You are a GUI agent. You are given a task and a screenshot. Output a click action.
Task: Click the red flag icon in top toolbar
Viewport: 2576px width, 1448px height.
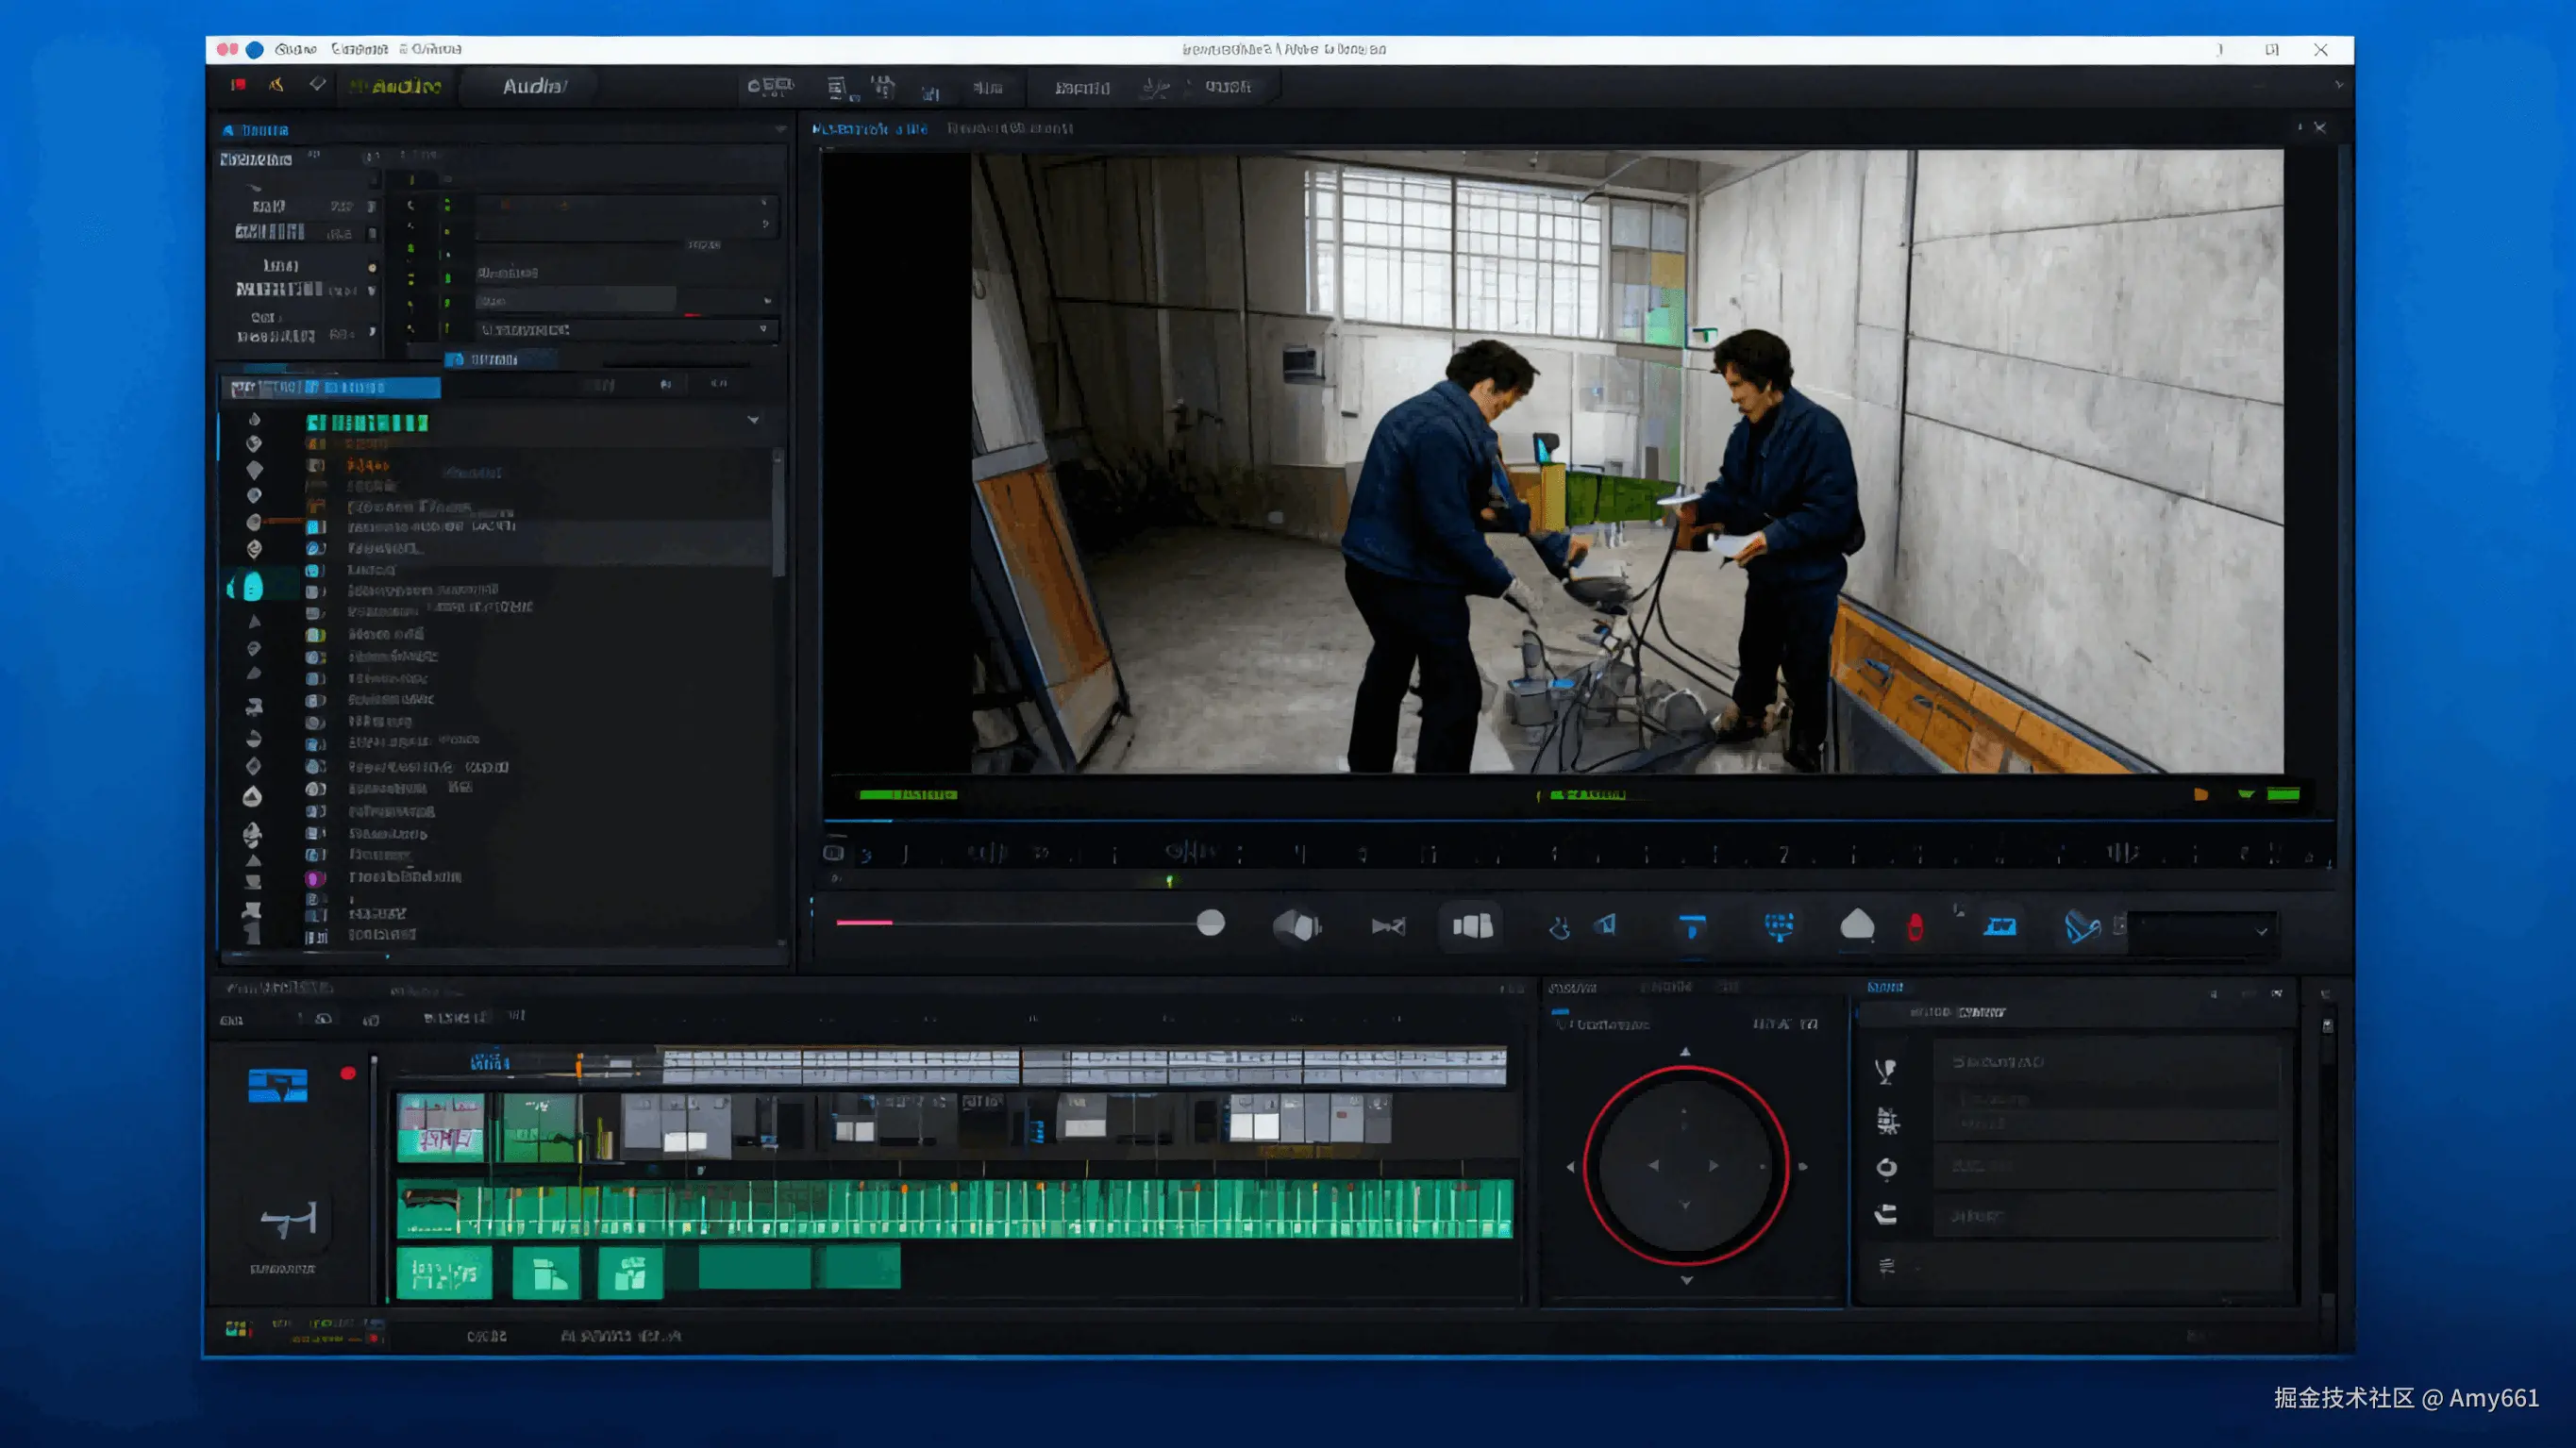click(238, 86)
